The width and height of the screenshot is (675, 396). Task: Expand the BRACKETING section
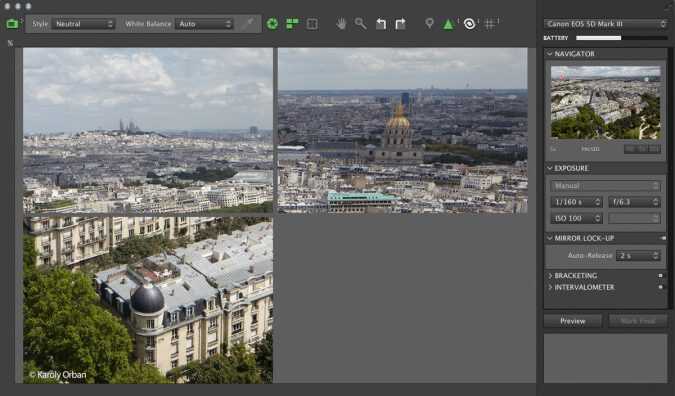click(550, 275)
